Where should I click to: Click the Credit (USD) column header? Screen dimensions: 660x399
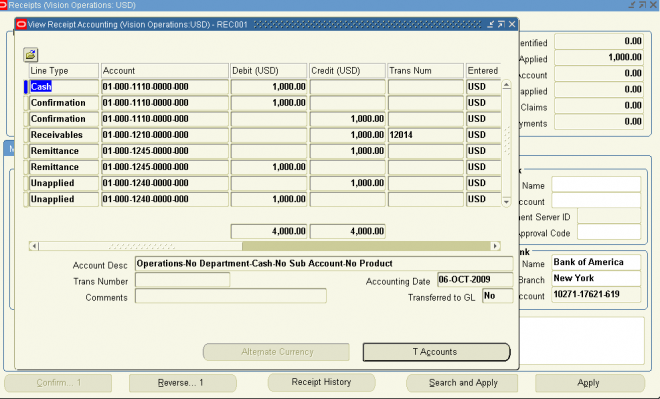point(348,71)
